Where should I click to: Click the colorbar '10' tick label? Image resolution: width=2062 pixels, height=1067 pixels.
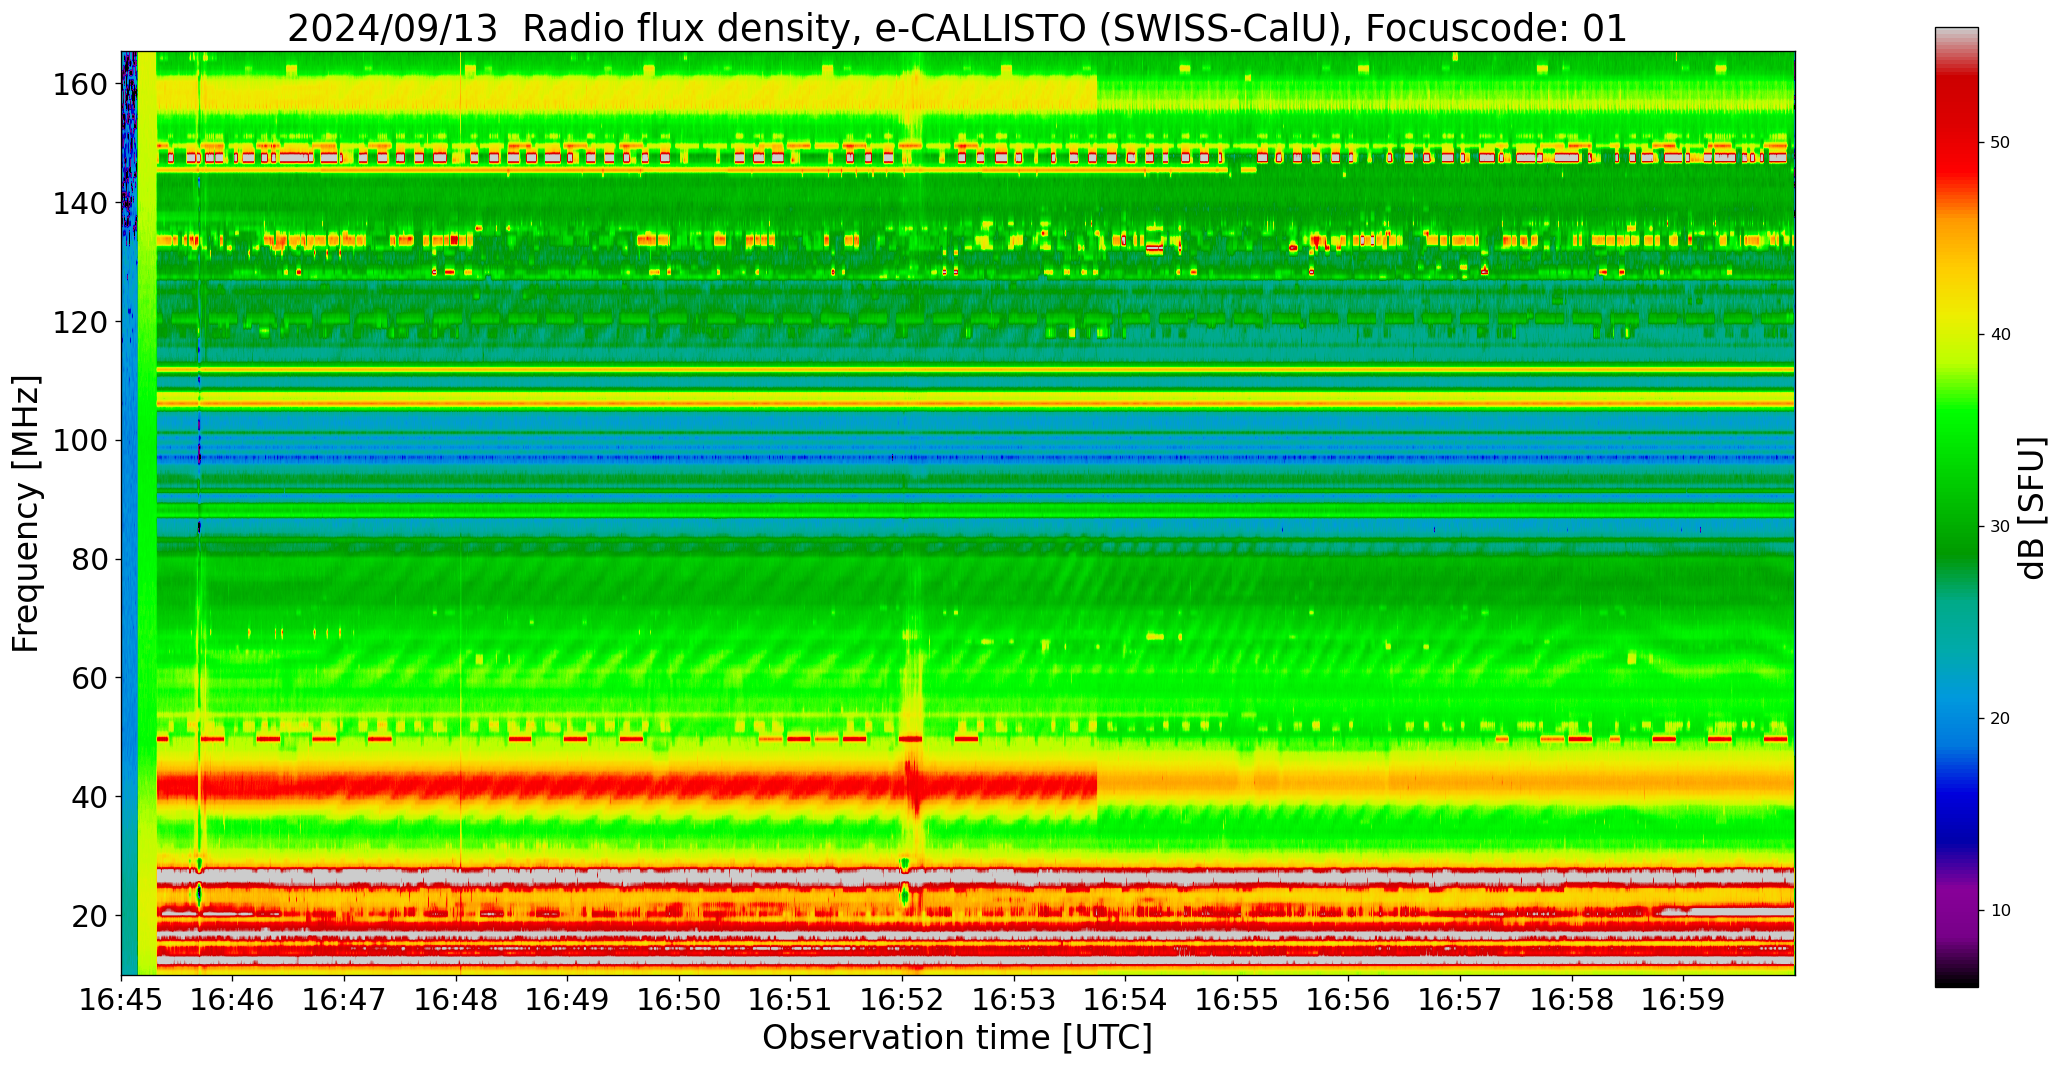coord(2000,911)
